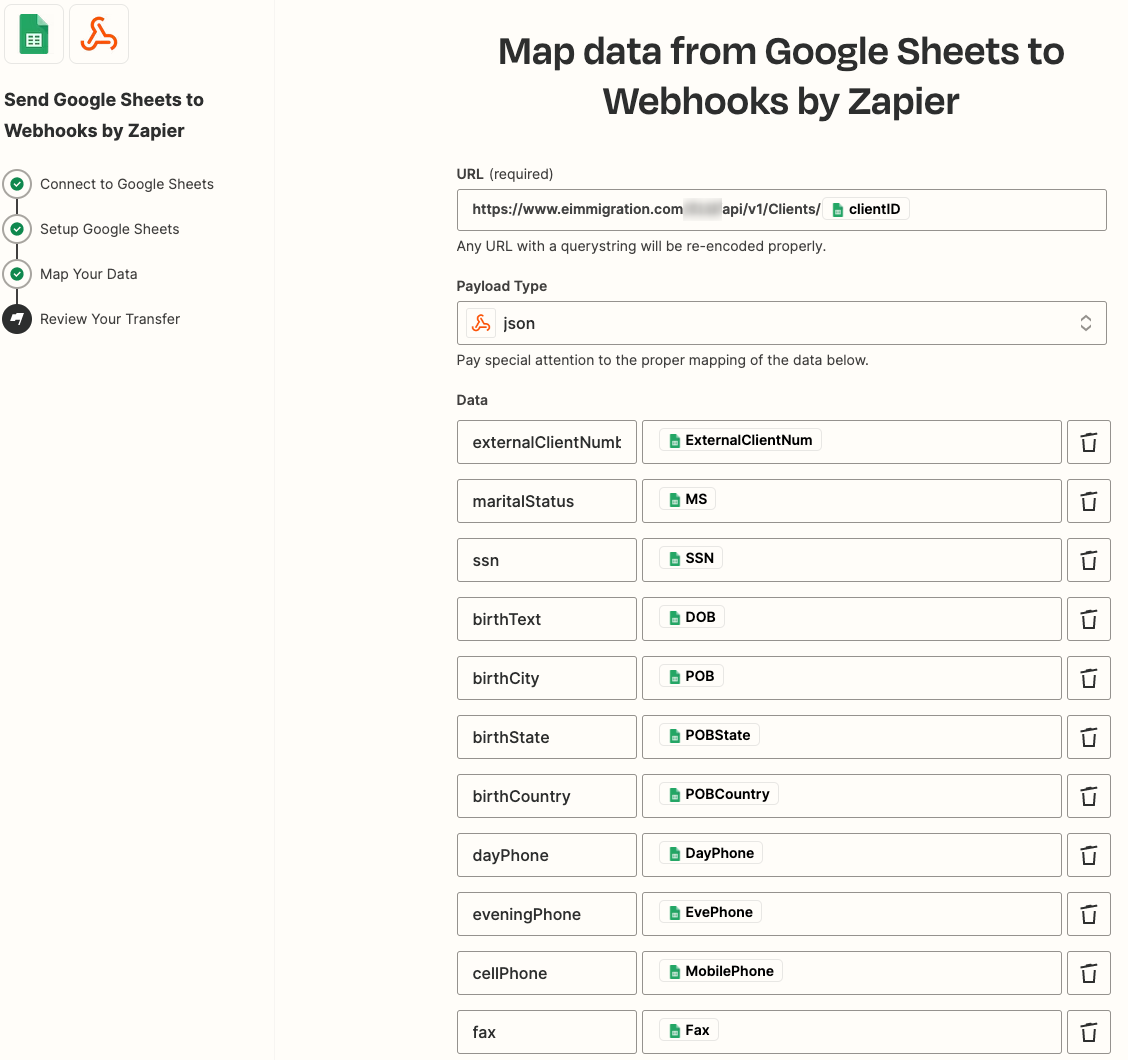The width and height of the screenshot is (1128, 1060).
Task: Edit the fax key field
Action: click(x=547, y=1032)
